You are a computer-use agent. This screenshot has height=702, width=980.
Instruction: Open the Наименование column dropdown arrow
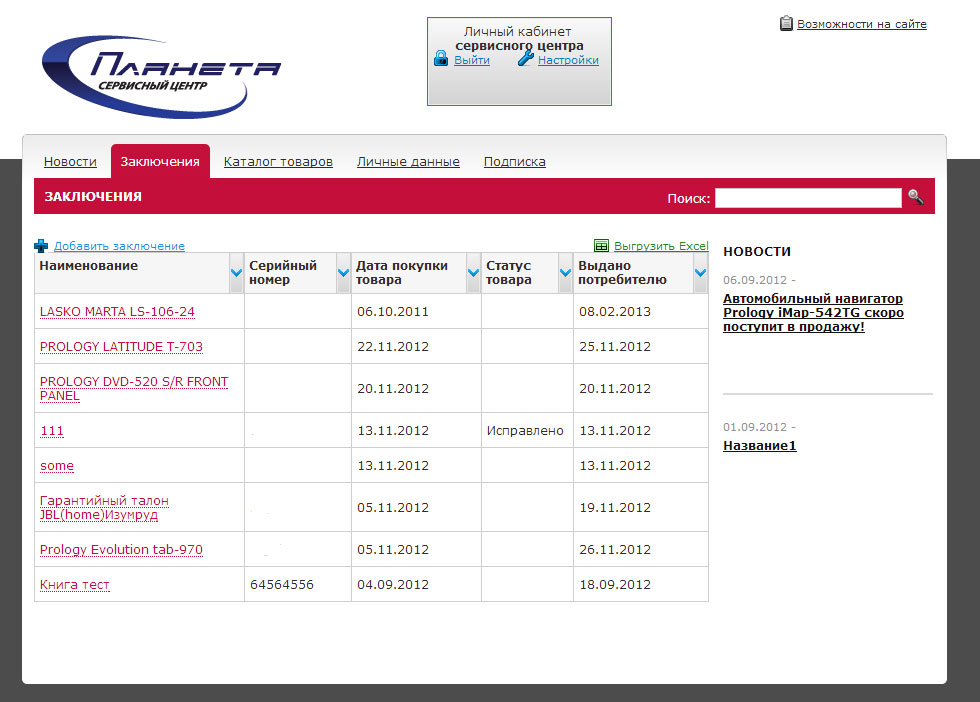pyautogui.click(x=236, y=273)
